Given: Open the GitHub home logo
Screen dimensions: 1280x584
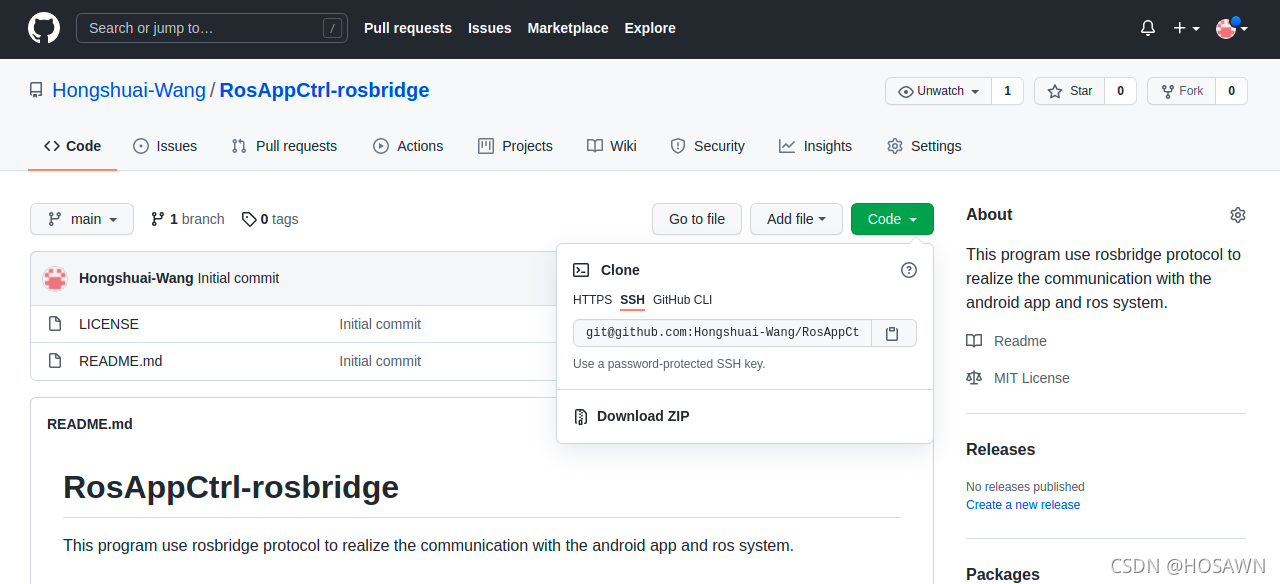Looking at the screenshot, I should tap(44, 28).
